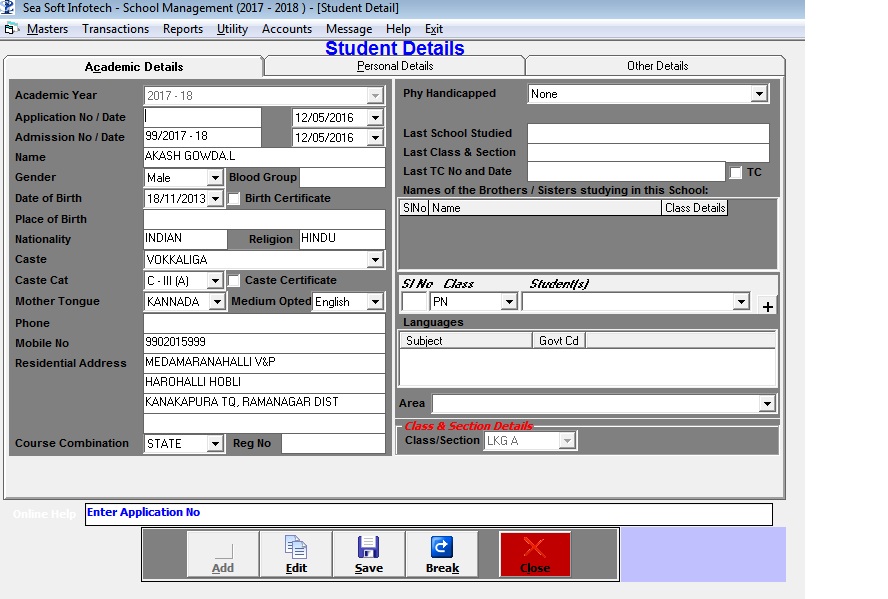Switch to Personal Details tab
Viewport: 888px width, 599px height.
pos(395,66)
